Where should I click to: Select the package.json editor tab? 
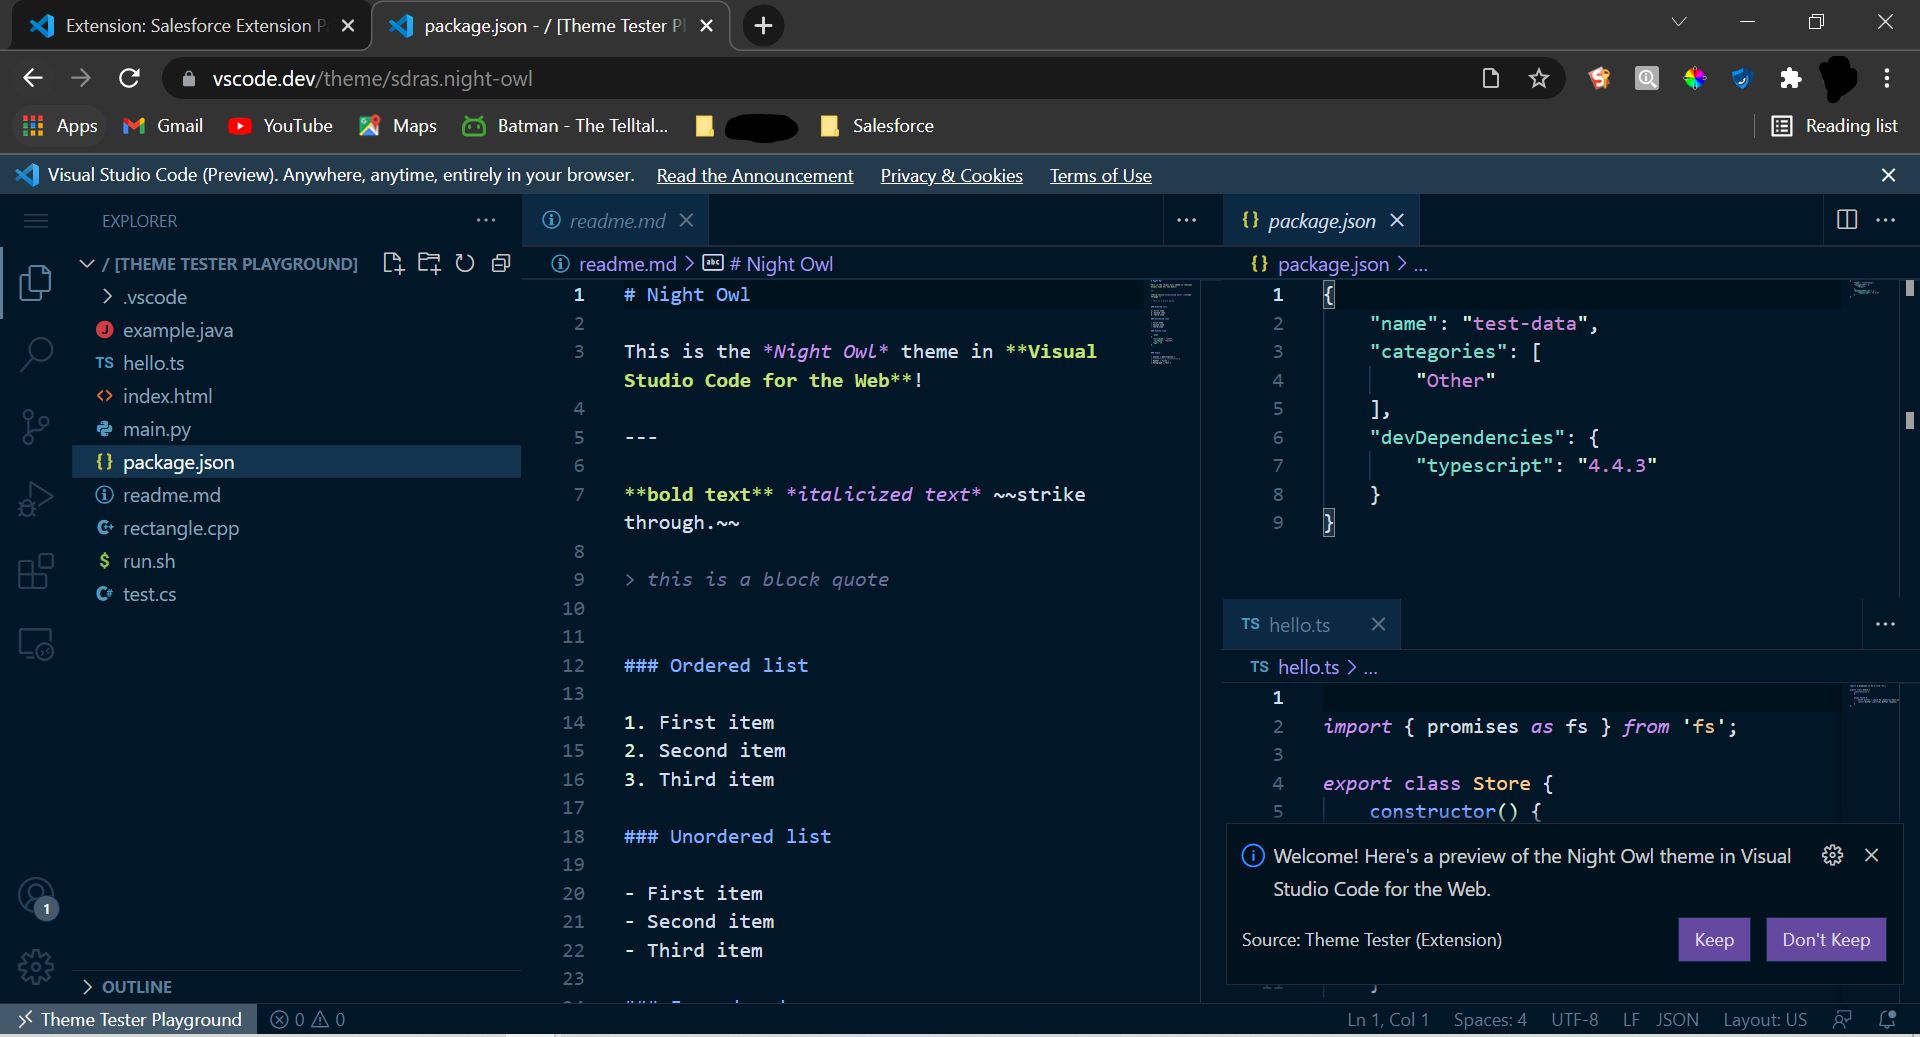click(1320, 221)
